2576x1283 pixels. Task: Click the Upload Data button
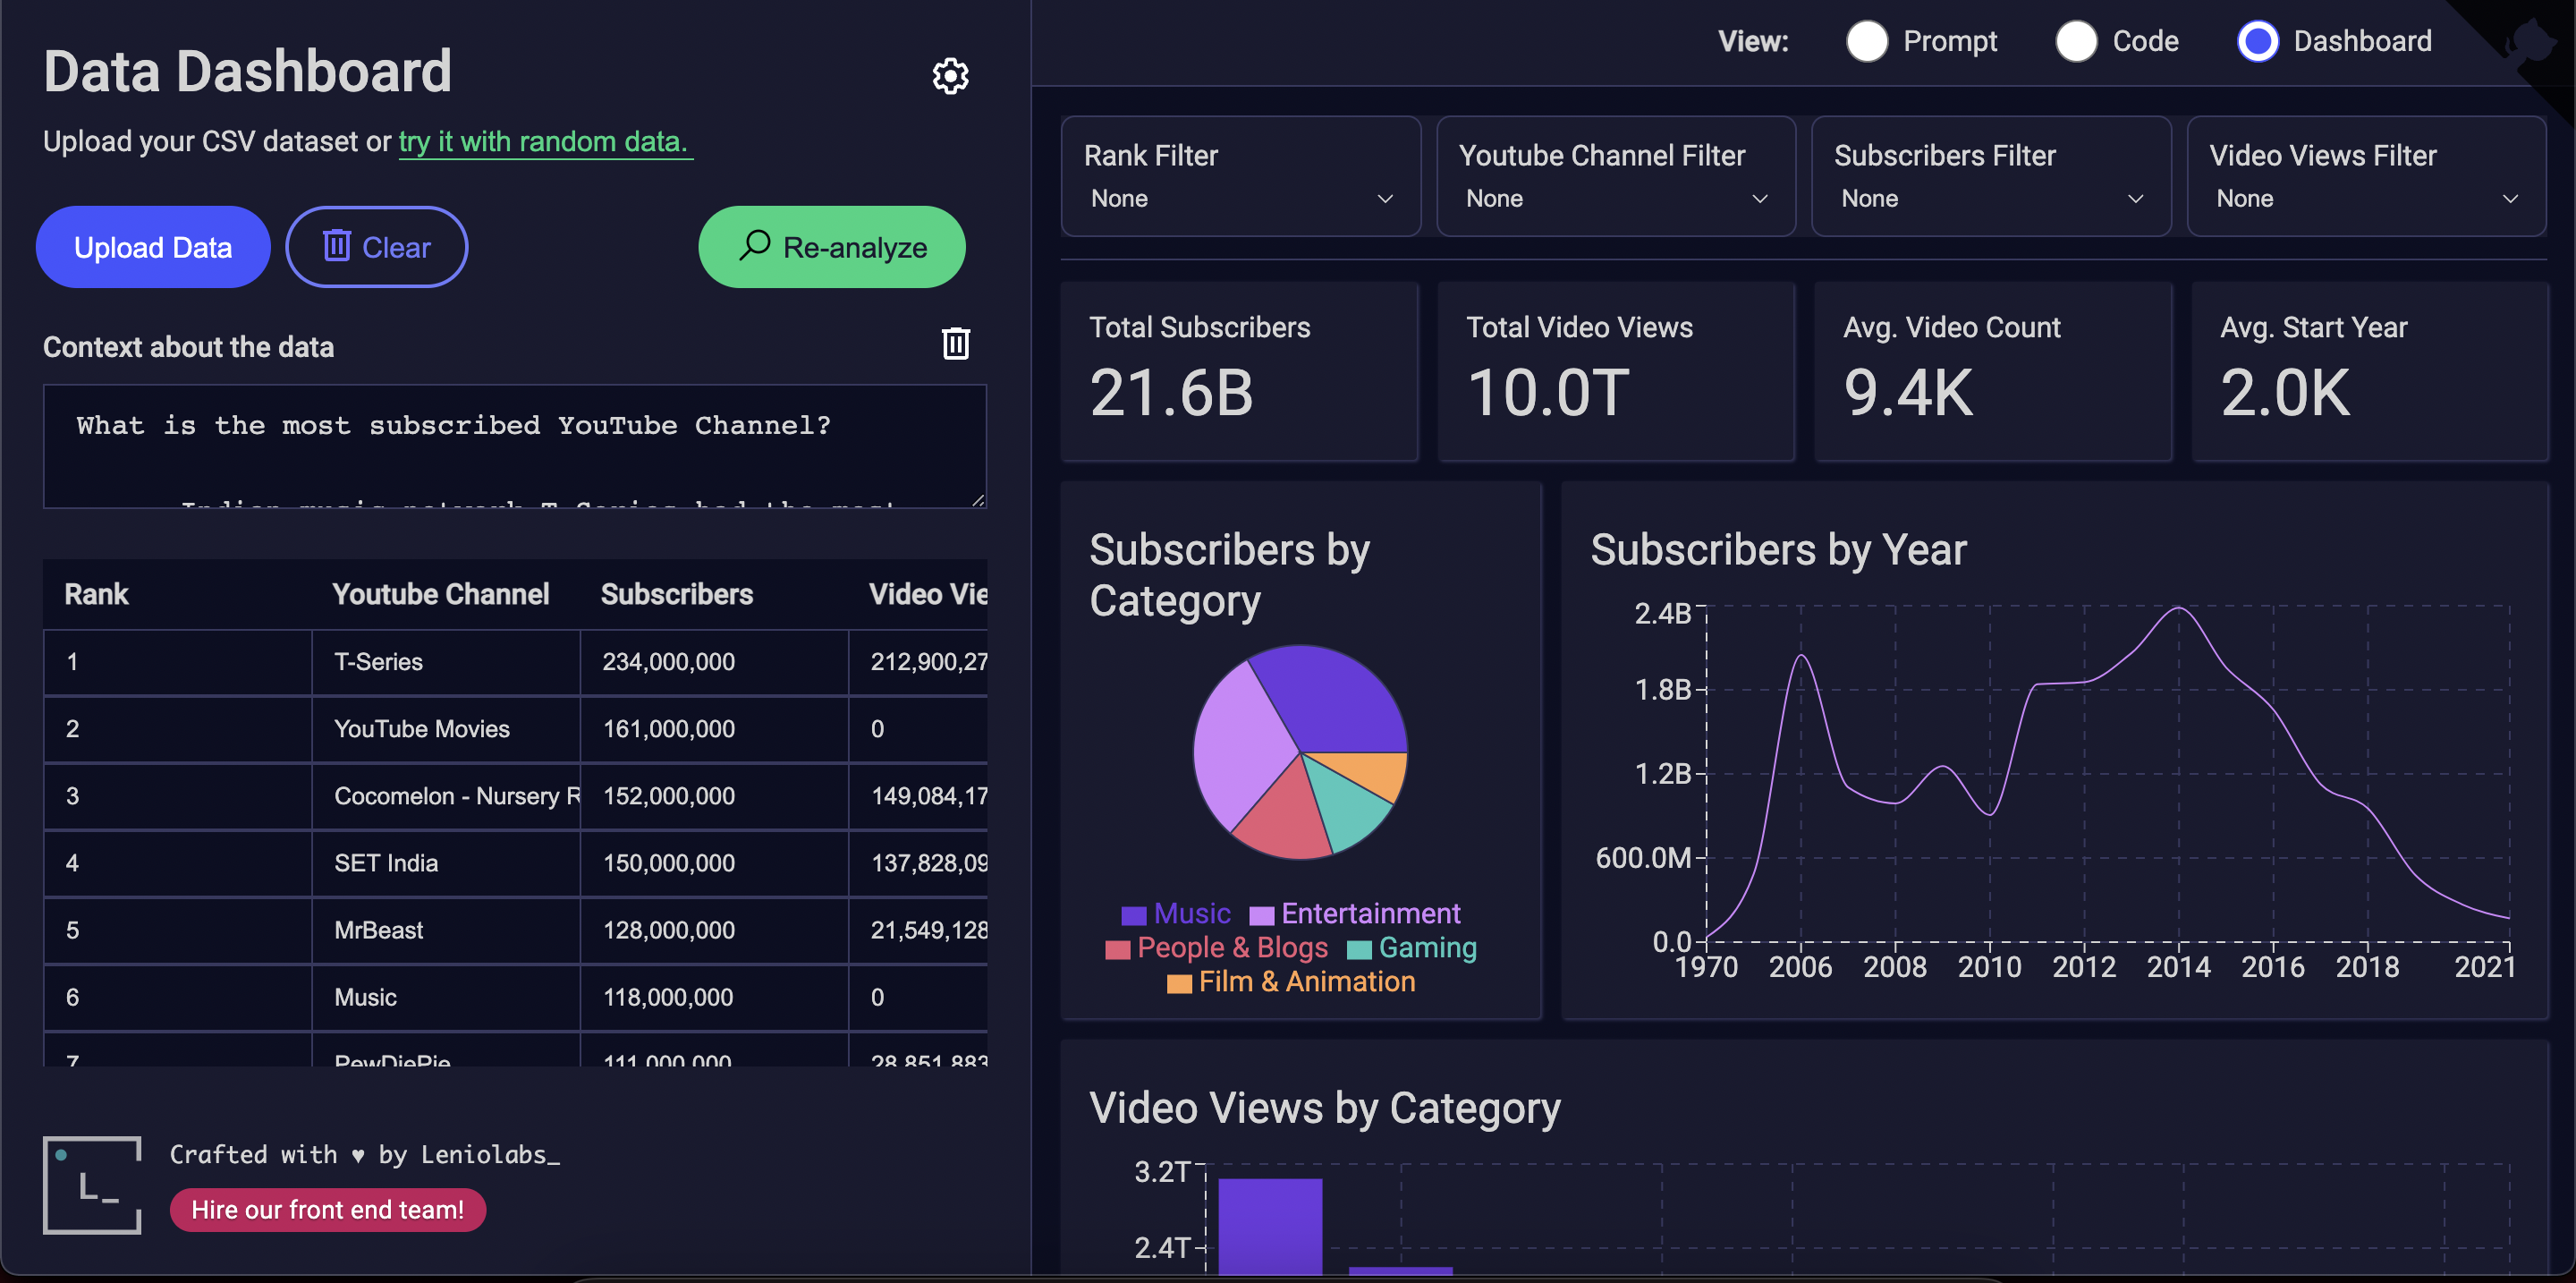[153, 246]
